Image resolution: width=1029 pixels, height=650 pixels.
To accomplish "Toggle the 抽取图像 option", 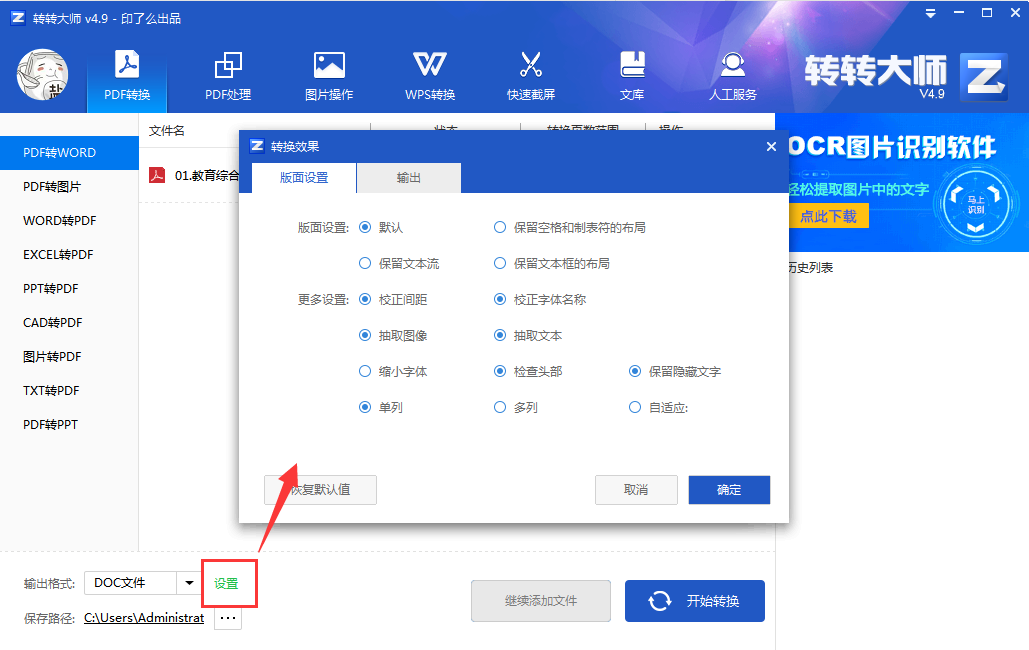I will pyautogui.click(x=365, y=336).
